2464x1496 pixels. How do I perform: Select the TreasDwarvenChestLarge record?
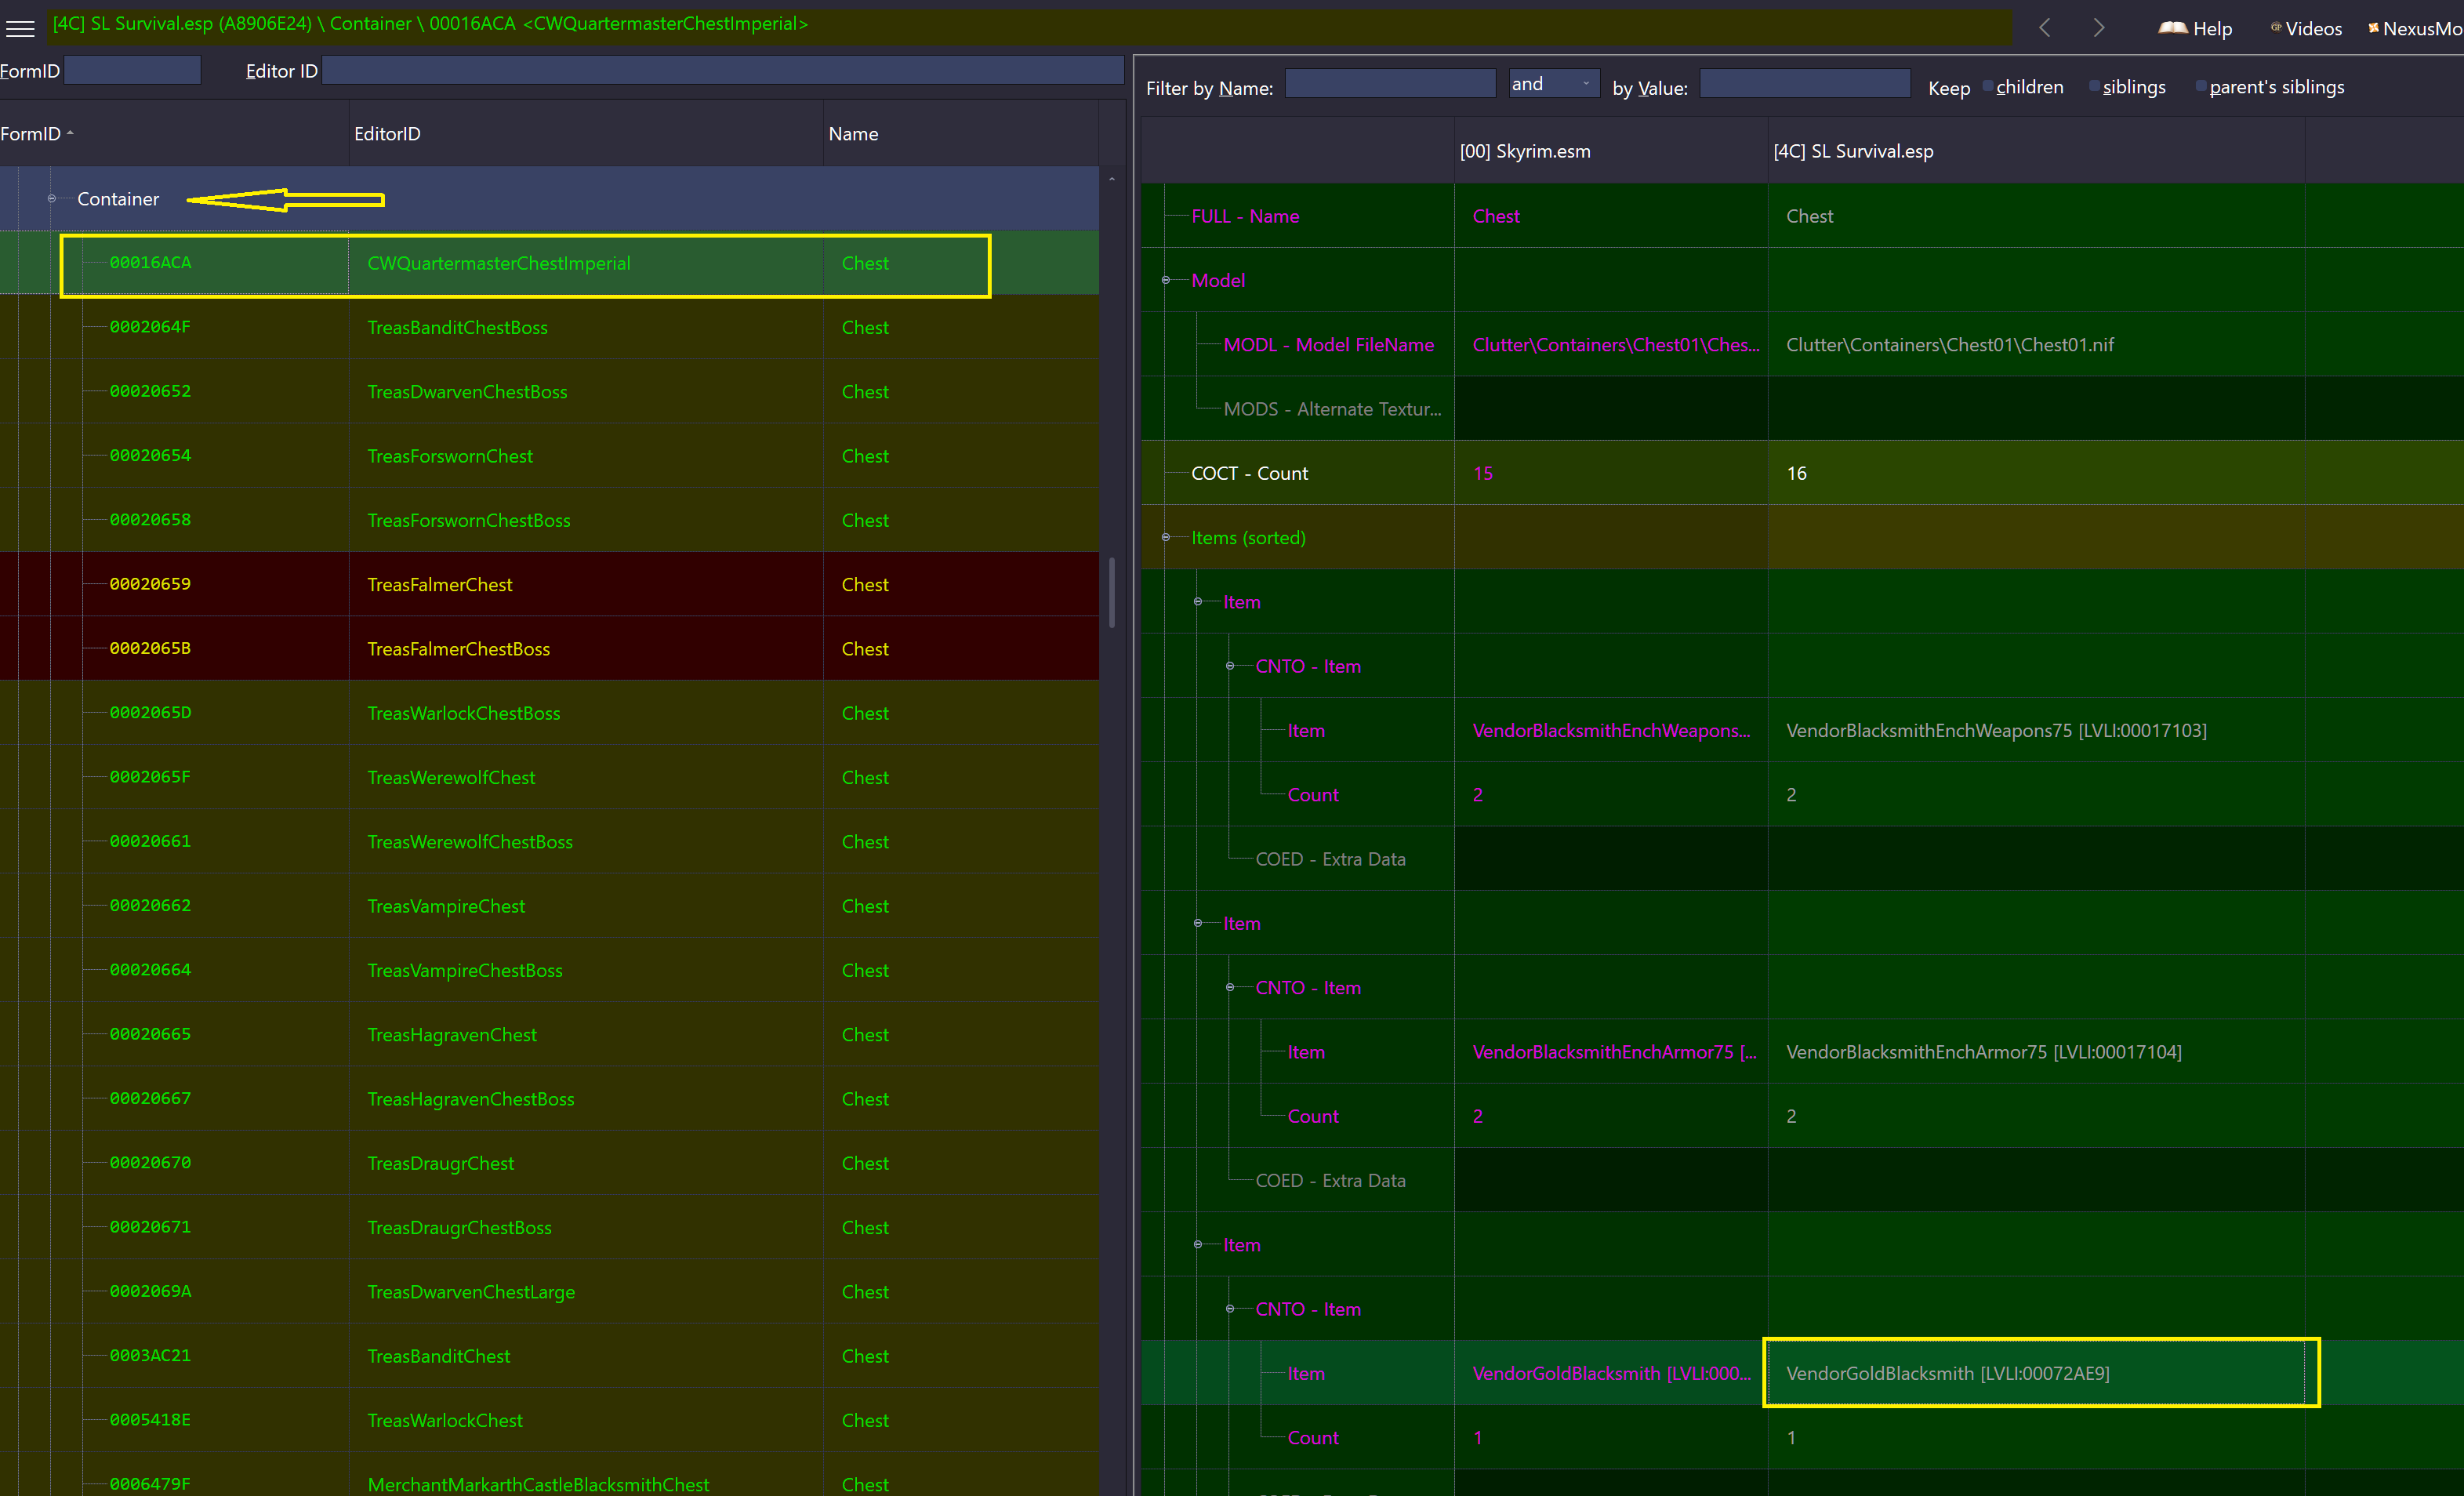coord(549,1292)
